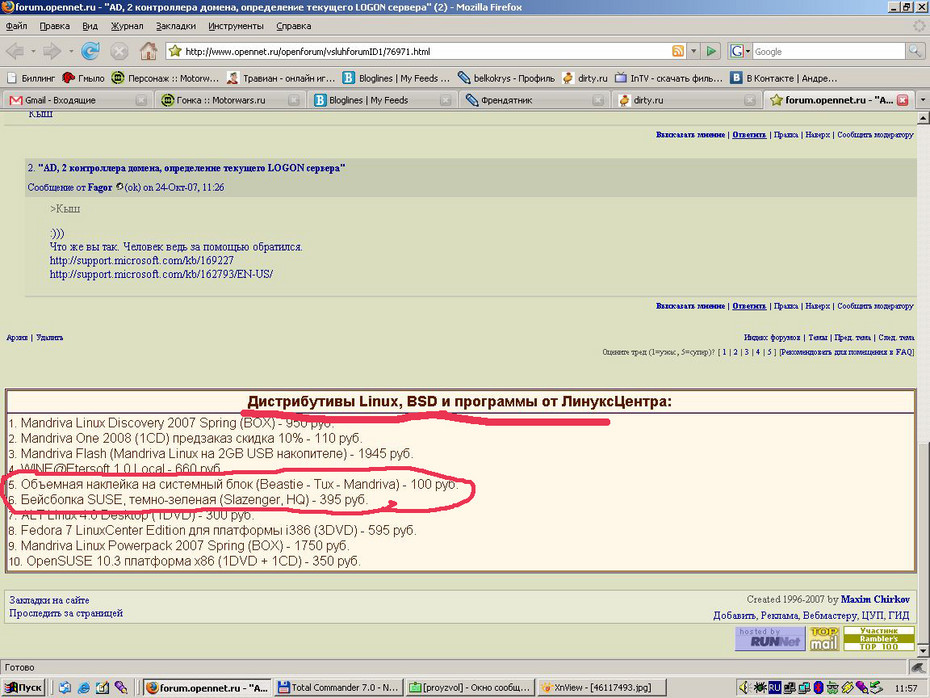The height and width of the screenshot is (698, 930).
Task: Click the Stop loading button
Action: click(x=119, y=52)
